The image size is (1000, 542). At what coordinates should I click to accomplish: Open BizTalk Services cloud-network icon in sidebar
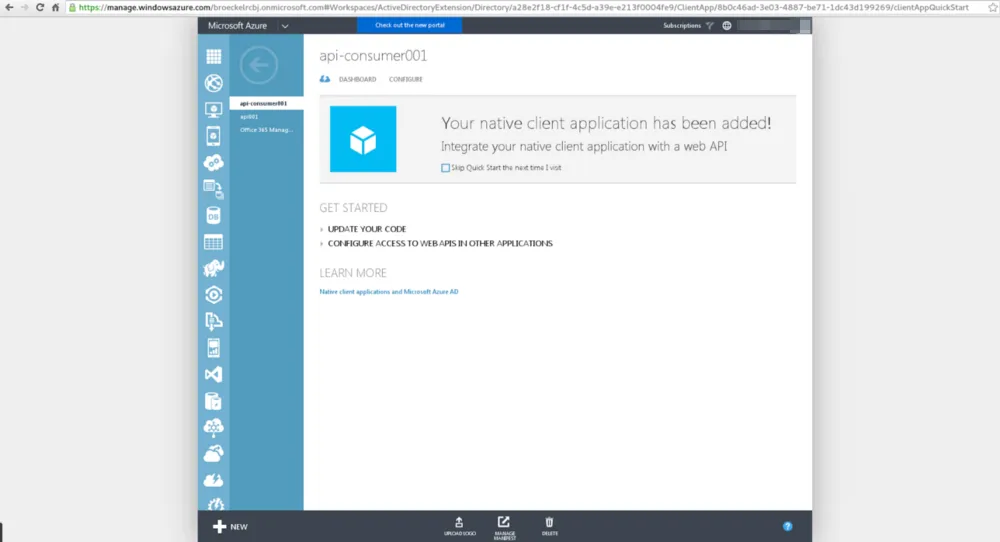214,427
